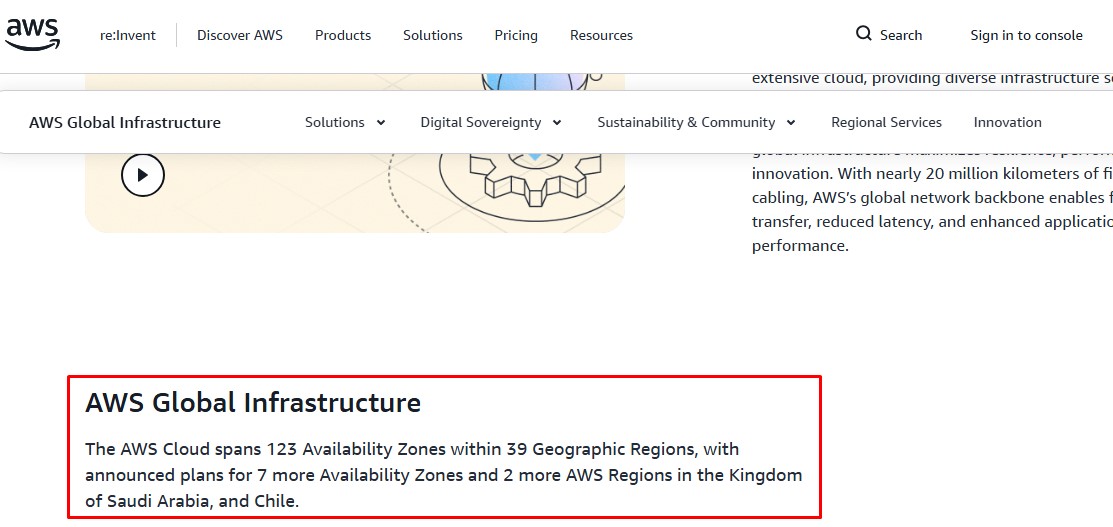The image size is (1113, 527).
Task: Go to the Innovation section
Action: (x=1007, y=123)
